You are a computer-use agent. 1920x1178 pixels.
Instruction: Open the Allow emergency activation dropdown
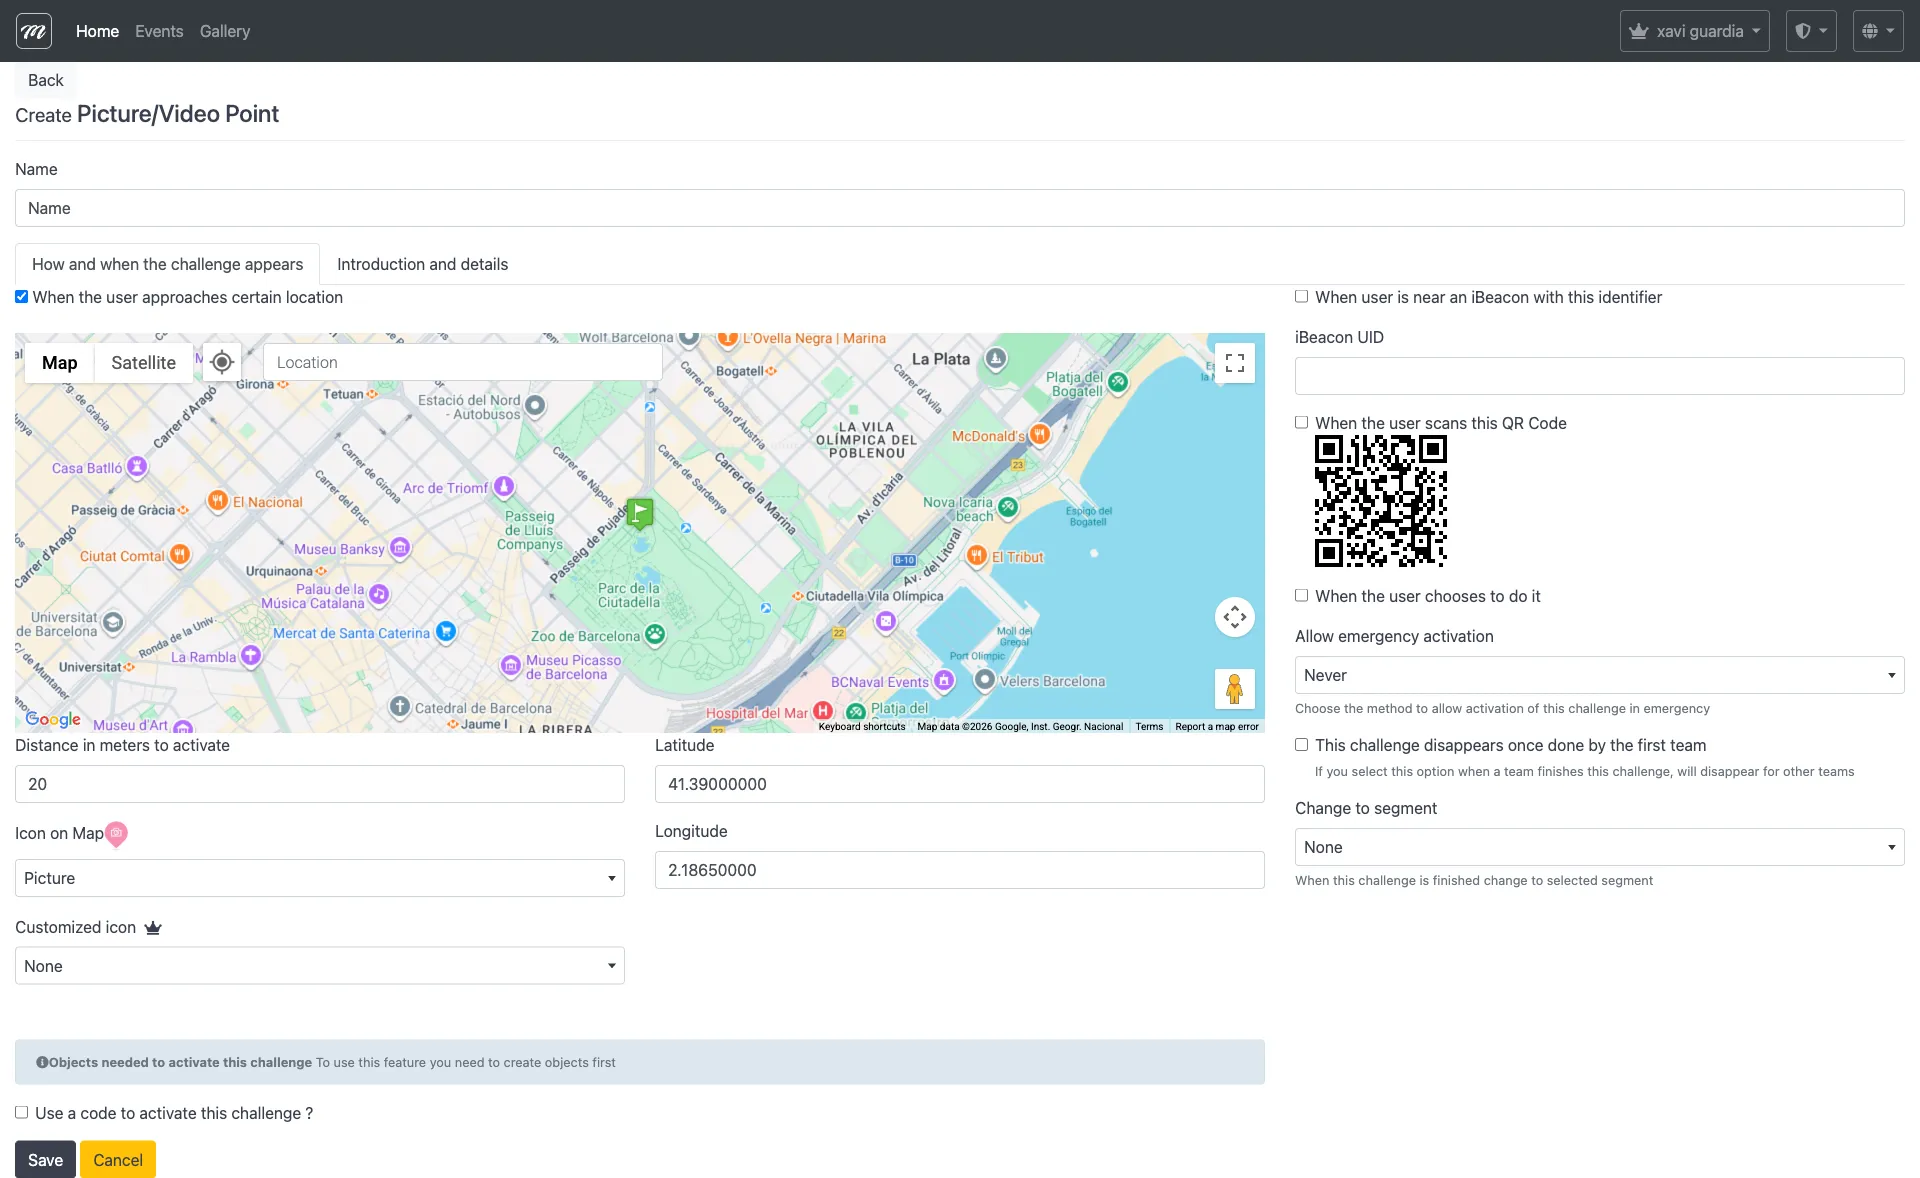pos(1599,675)
